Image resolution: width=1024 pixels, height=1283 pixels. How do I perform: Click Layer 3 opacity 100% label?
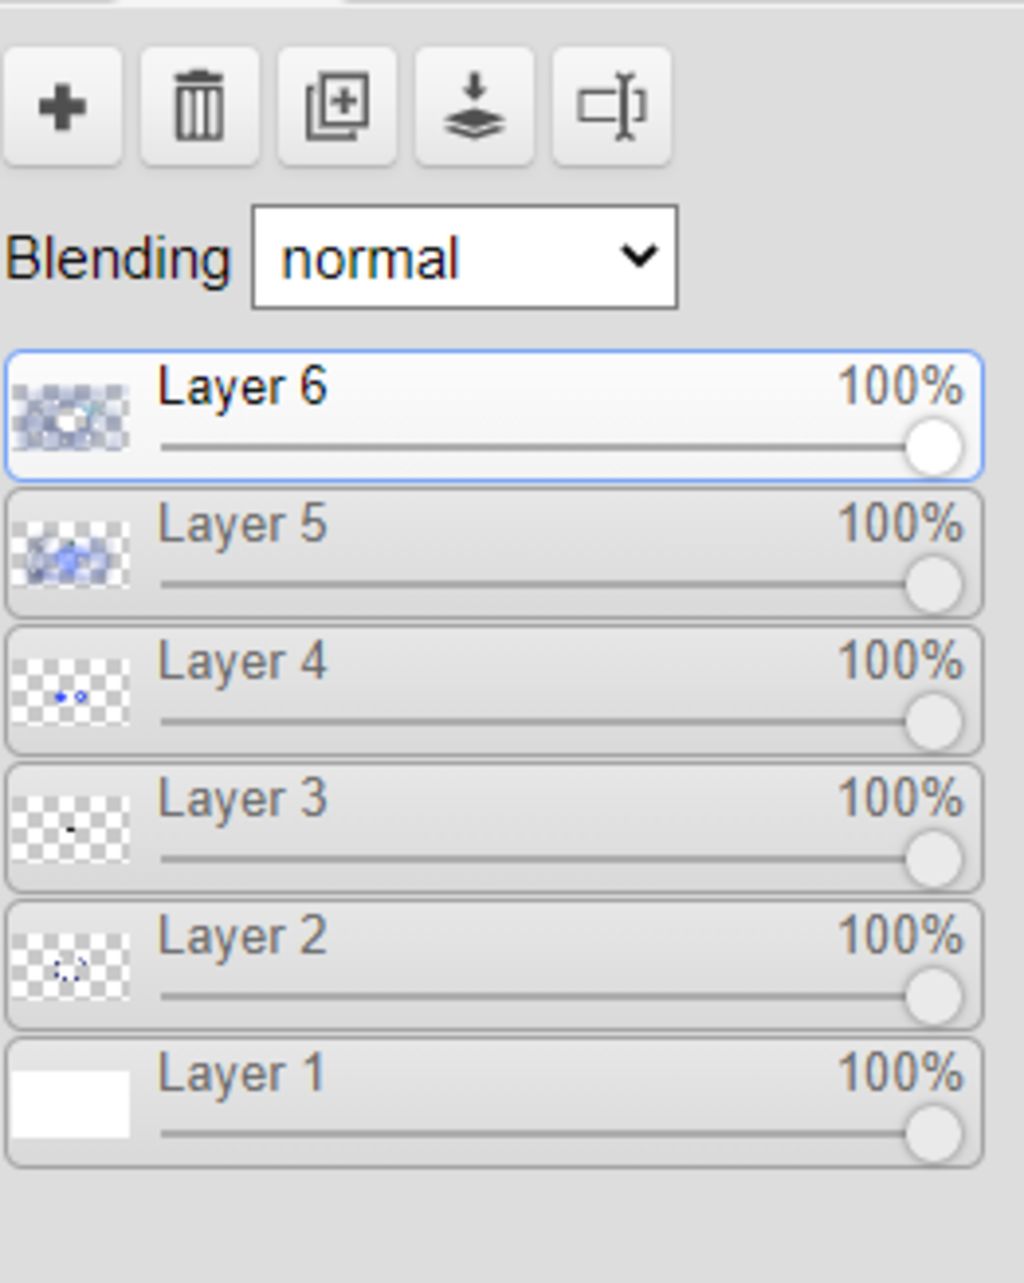(x=900, y=799)
